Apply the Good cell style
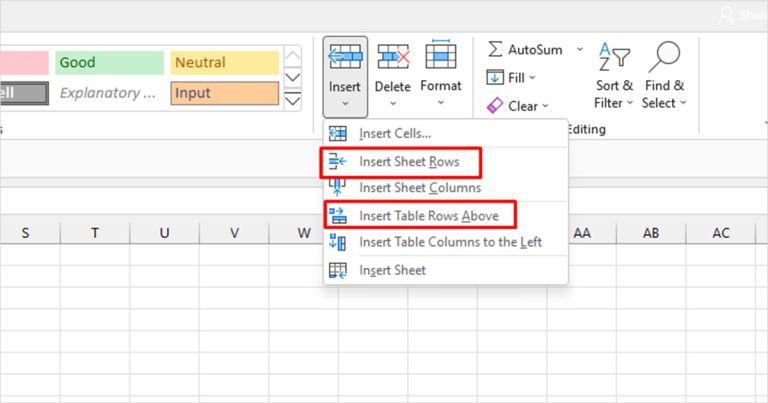Viewport: 768px width, 403px height. click(110, 63)
